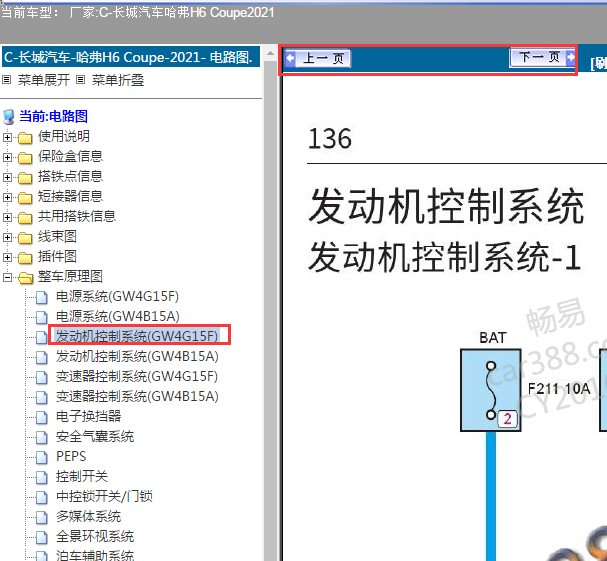Open the 控制开关 diagram
Image resolution: width=607 pixels, height=561 pixels.
pos(82,476)
